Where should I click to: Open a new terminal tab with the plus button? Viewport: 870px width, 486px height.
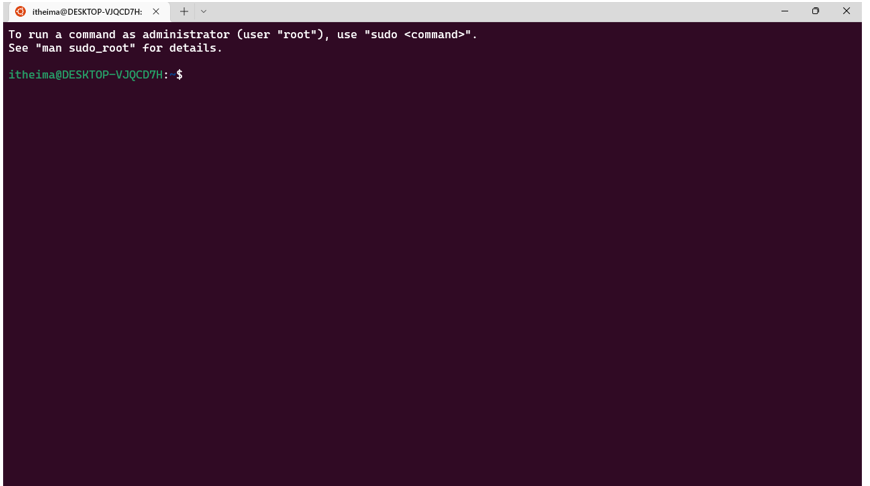[184, 11]
